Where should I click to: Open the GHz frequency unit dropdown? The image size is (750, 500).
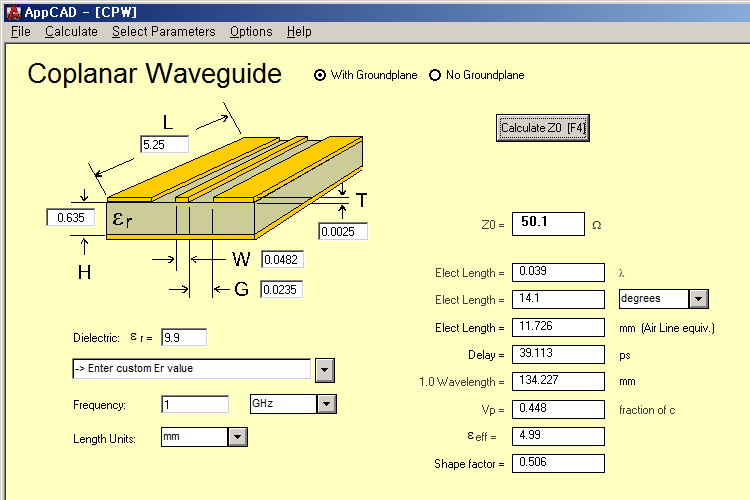pyautogui.click(x=326, y=404)
